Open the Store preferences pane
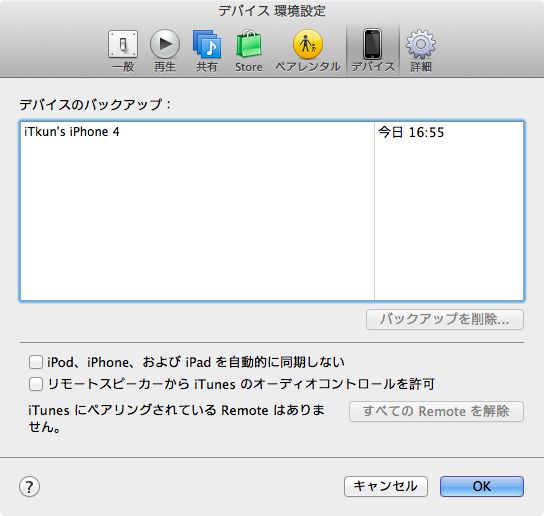 click(x=248, y=51)
